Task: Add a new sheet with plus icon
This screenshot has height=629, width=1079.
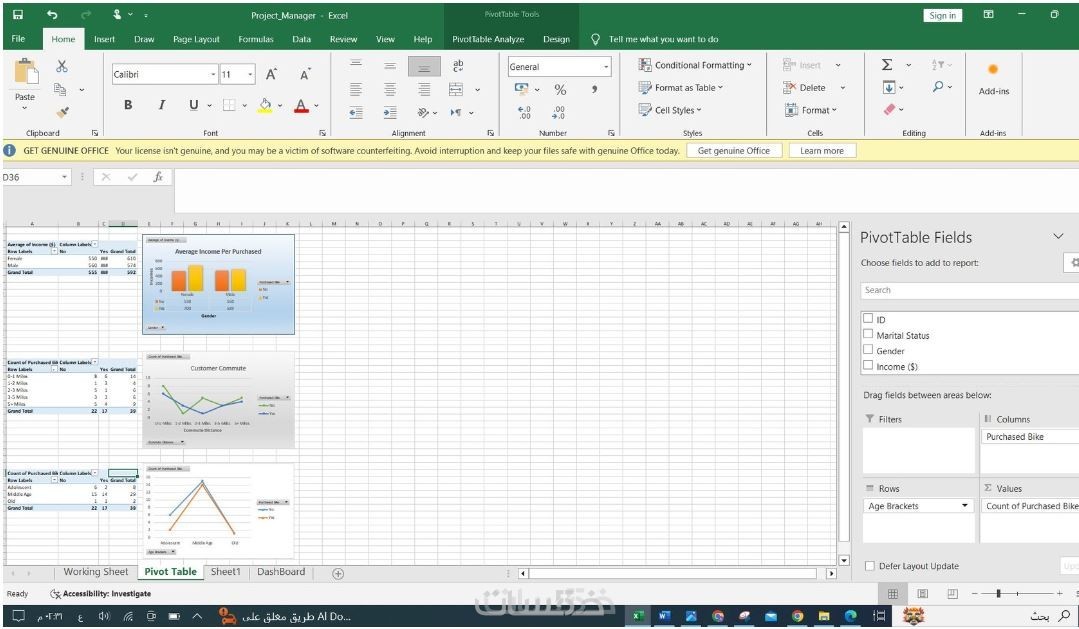Action: pyautogui.click(x=338, y=573)
